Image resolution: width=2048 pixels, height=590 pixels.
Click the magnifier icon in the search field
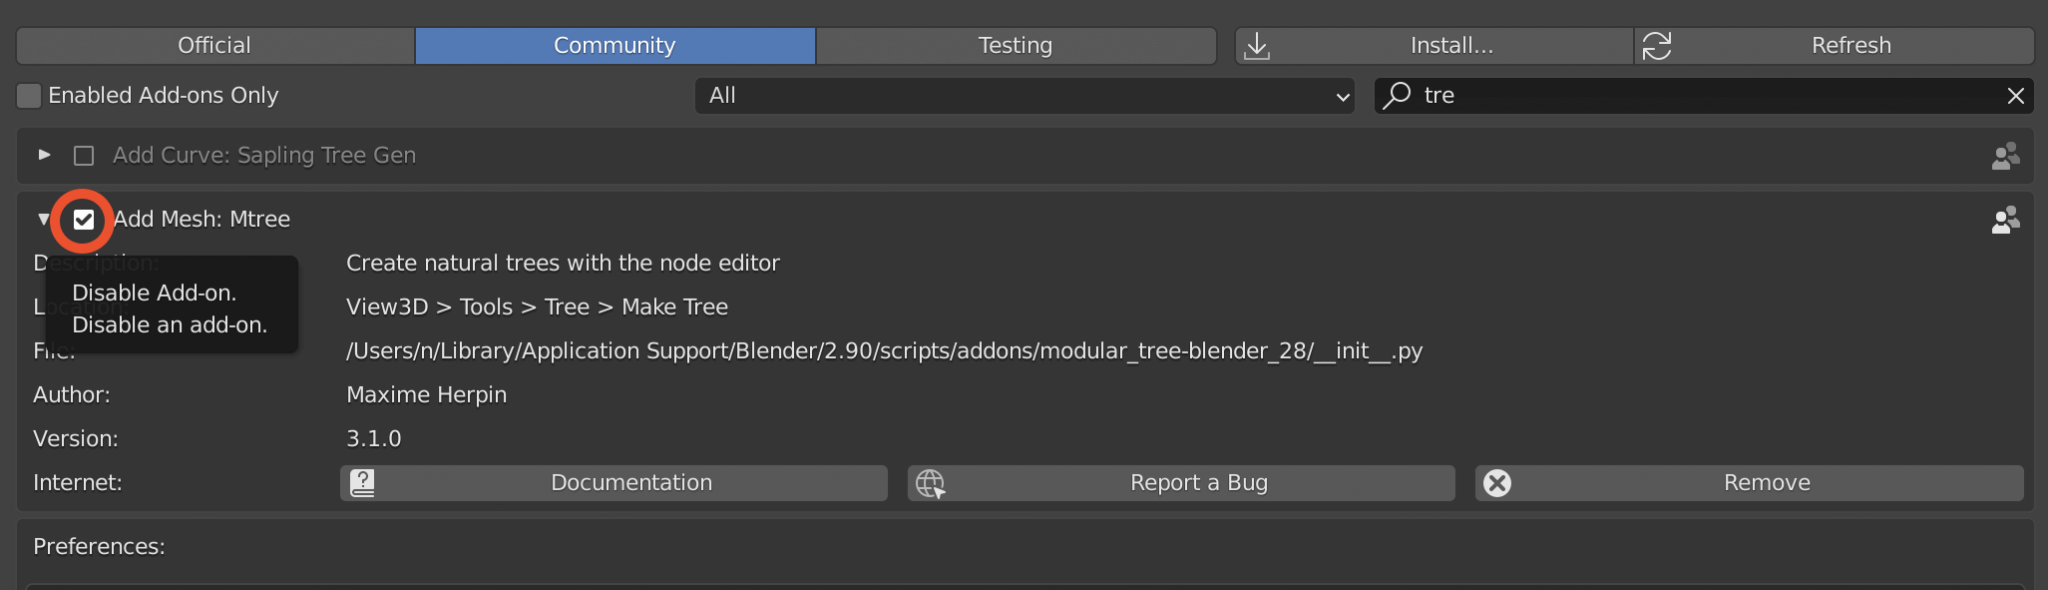(1399, 95)
